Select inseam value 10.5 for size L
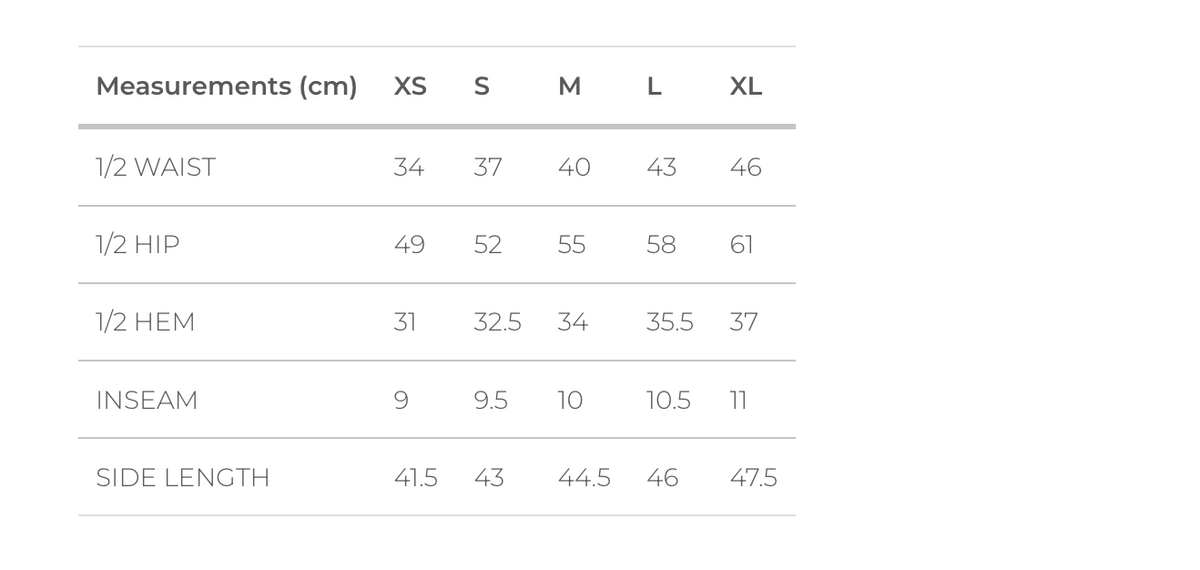The height and width of the screenshot is (570, 1200). pyautogui.click(x=668, y=400)
